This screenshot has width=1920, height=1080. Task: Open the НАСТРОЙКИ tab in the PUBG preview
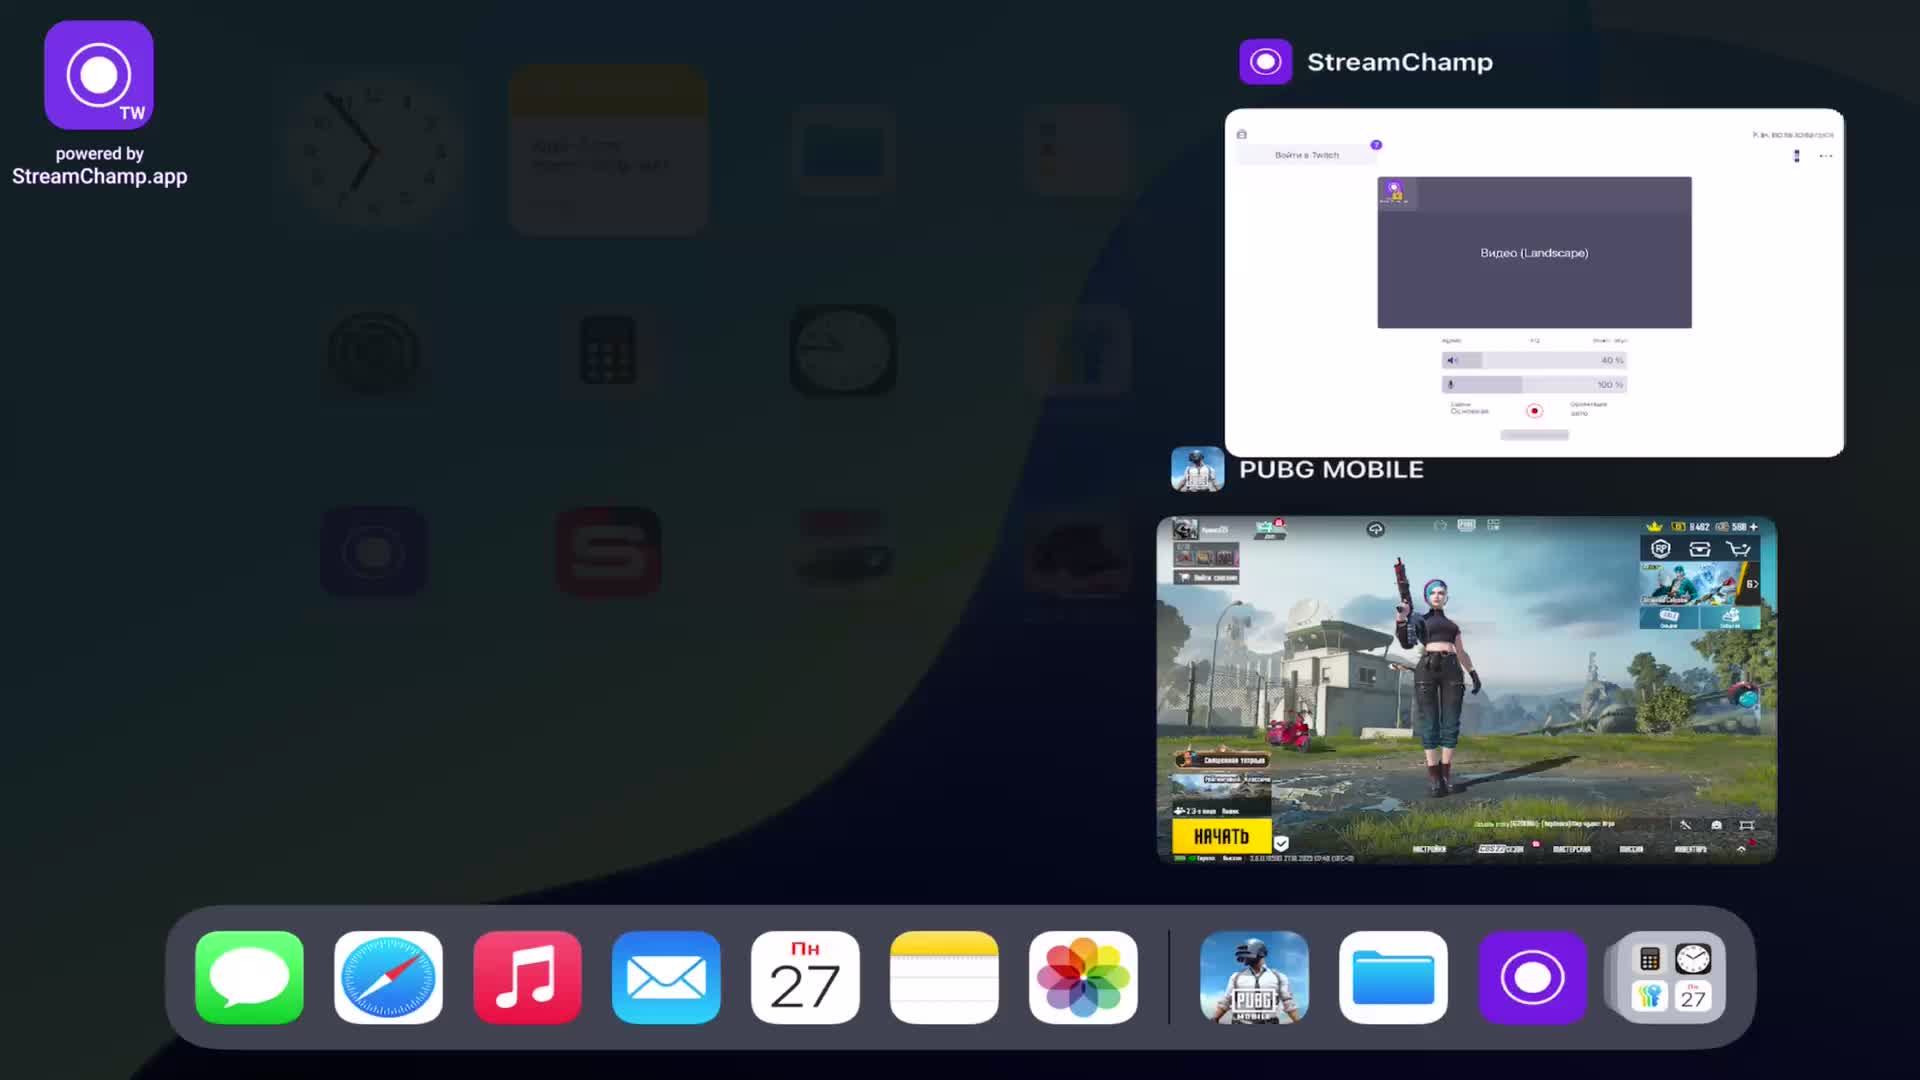tap(1429, 849)
